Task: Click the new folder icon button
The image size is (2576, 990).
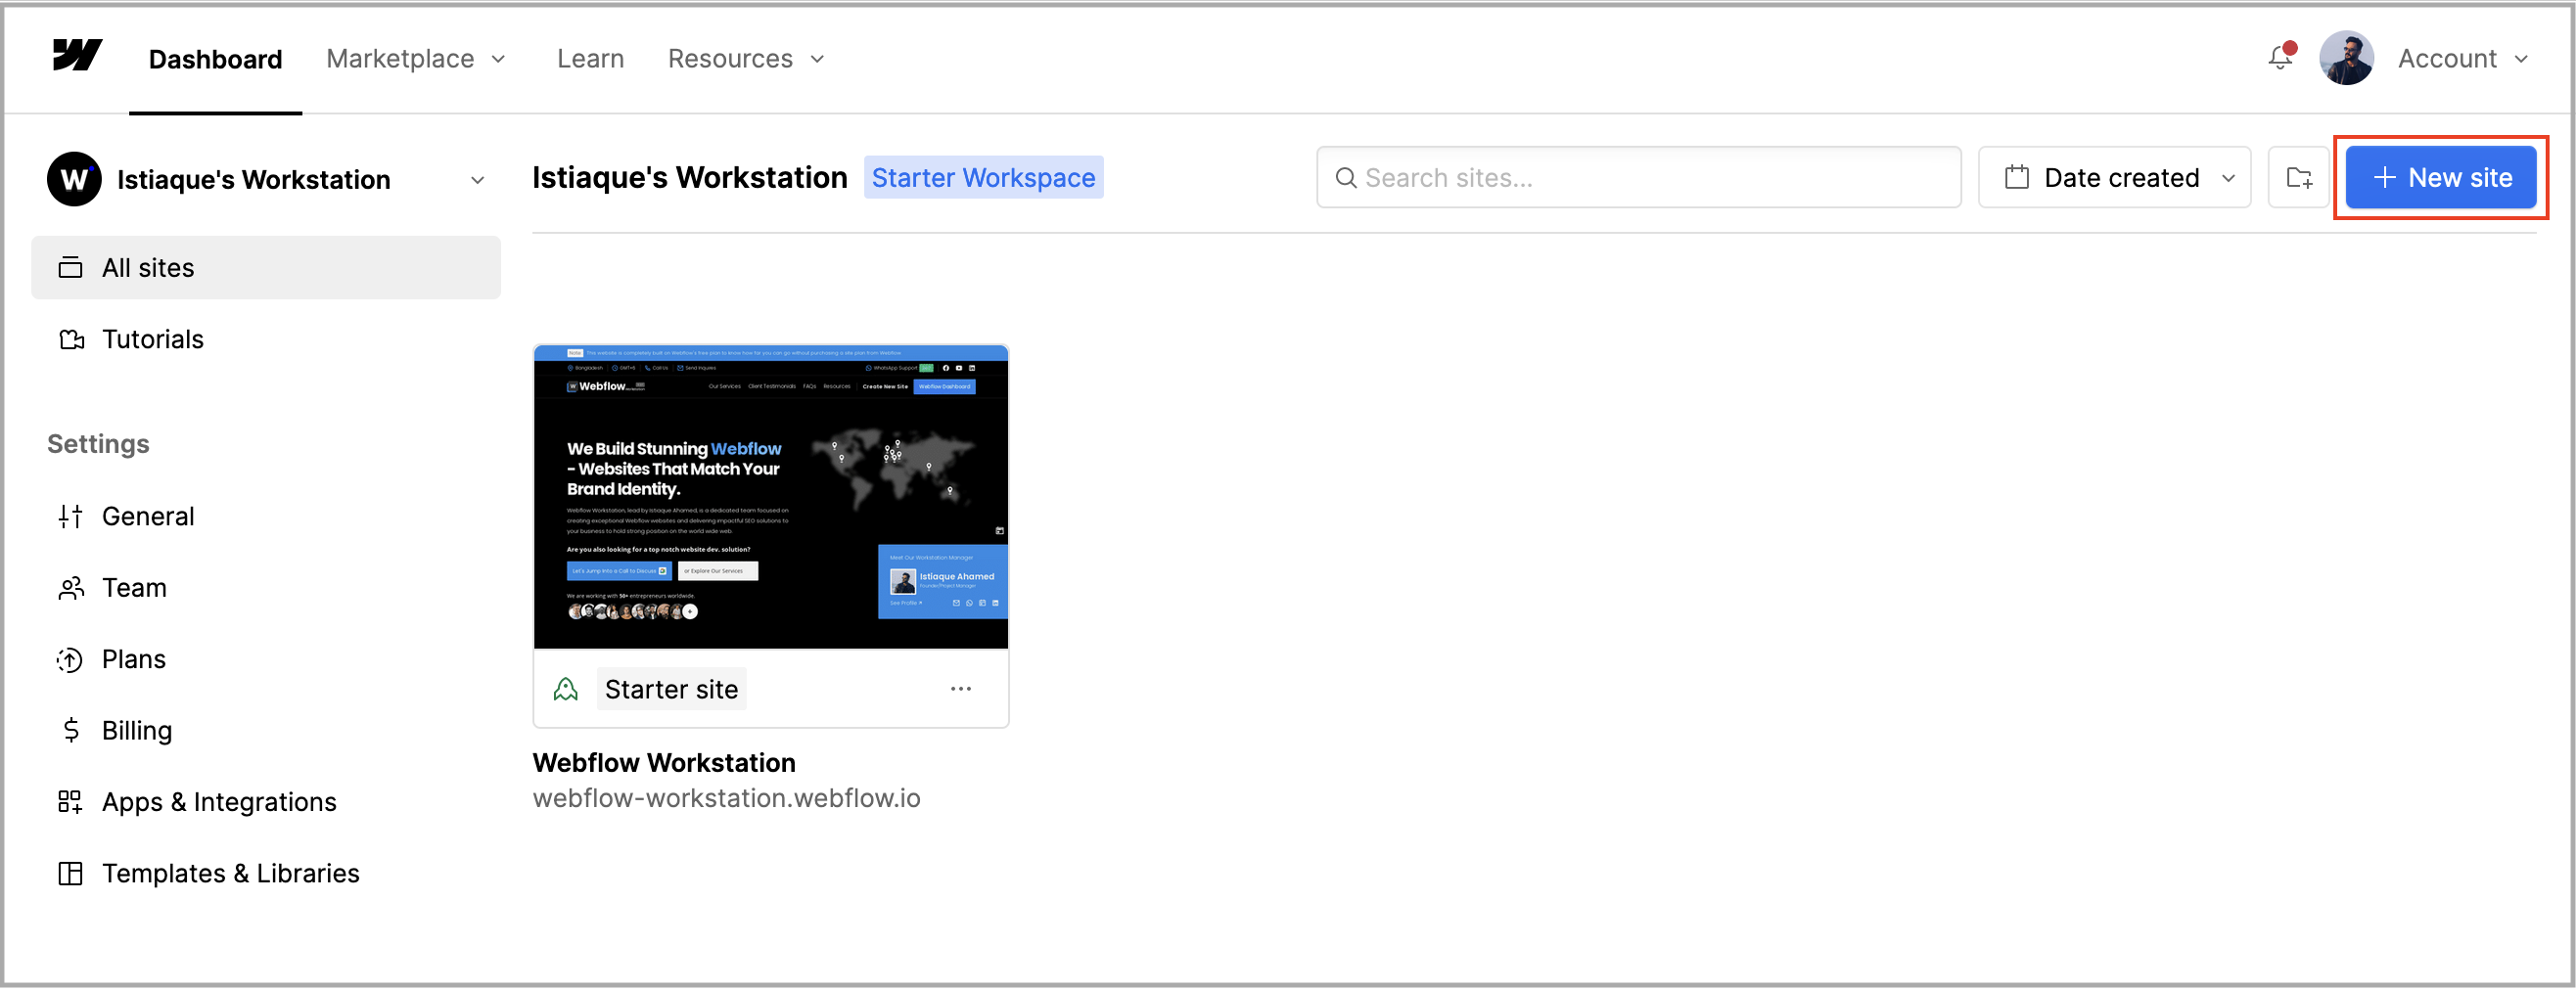Action: coord(2299,178)
